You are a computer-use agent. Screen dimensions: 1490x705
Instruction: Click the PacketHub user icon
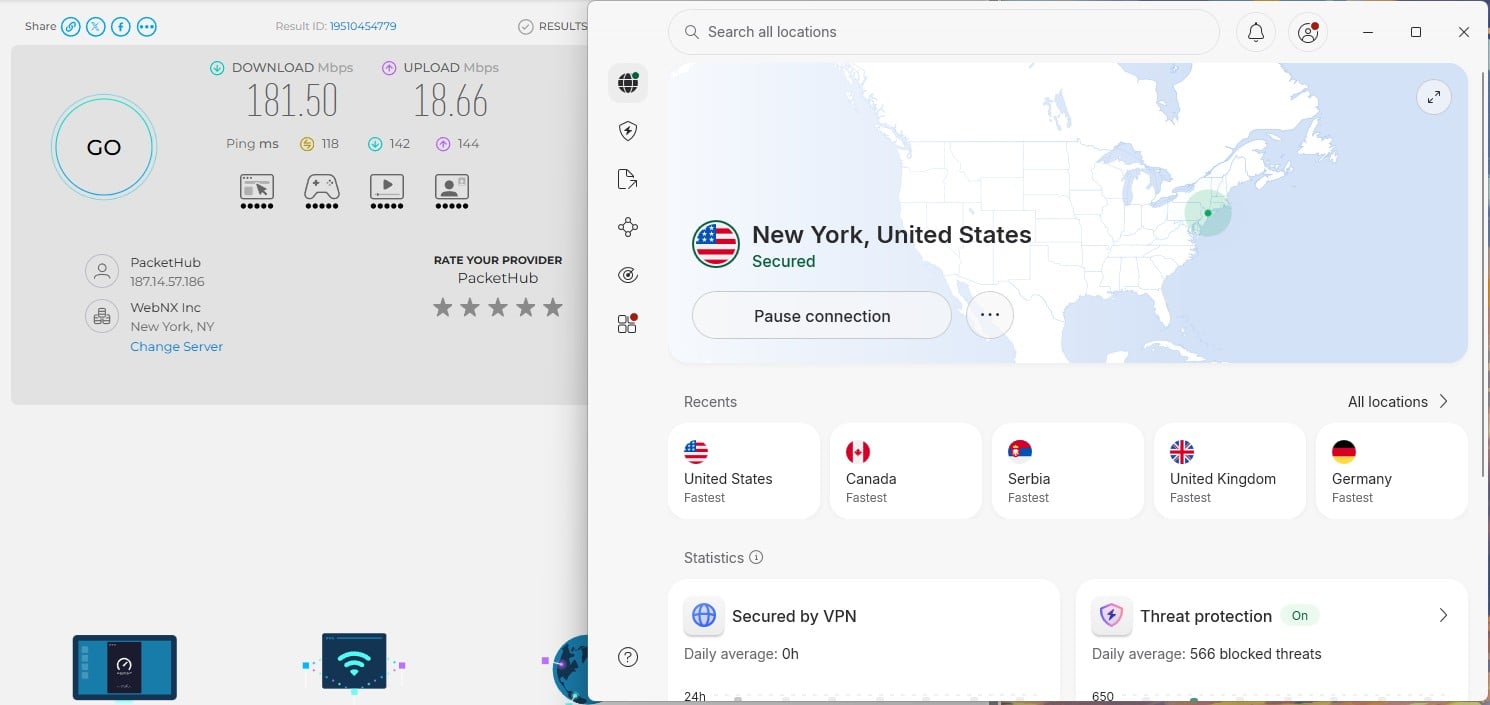point(101,271)
